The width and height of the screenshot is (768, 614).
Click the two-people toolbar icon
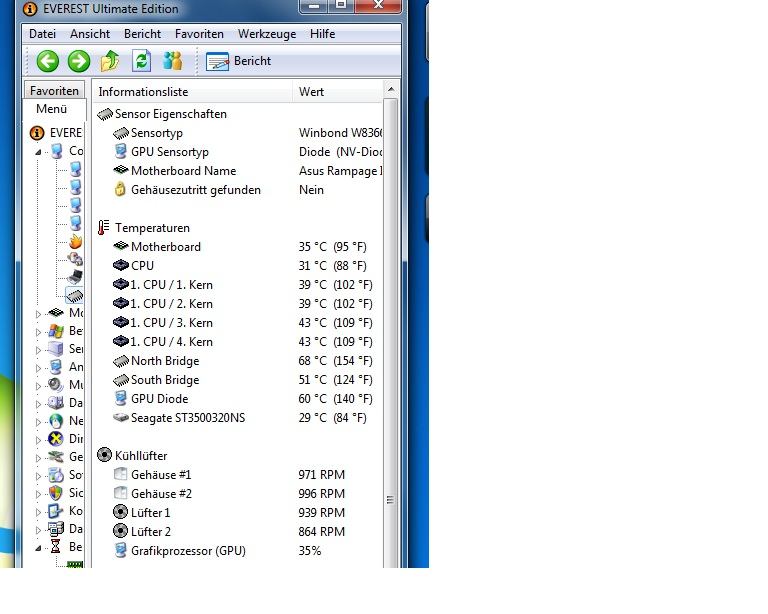pos(172,61)
